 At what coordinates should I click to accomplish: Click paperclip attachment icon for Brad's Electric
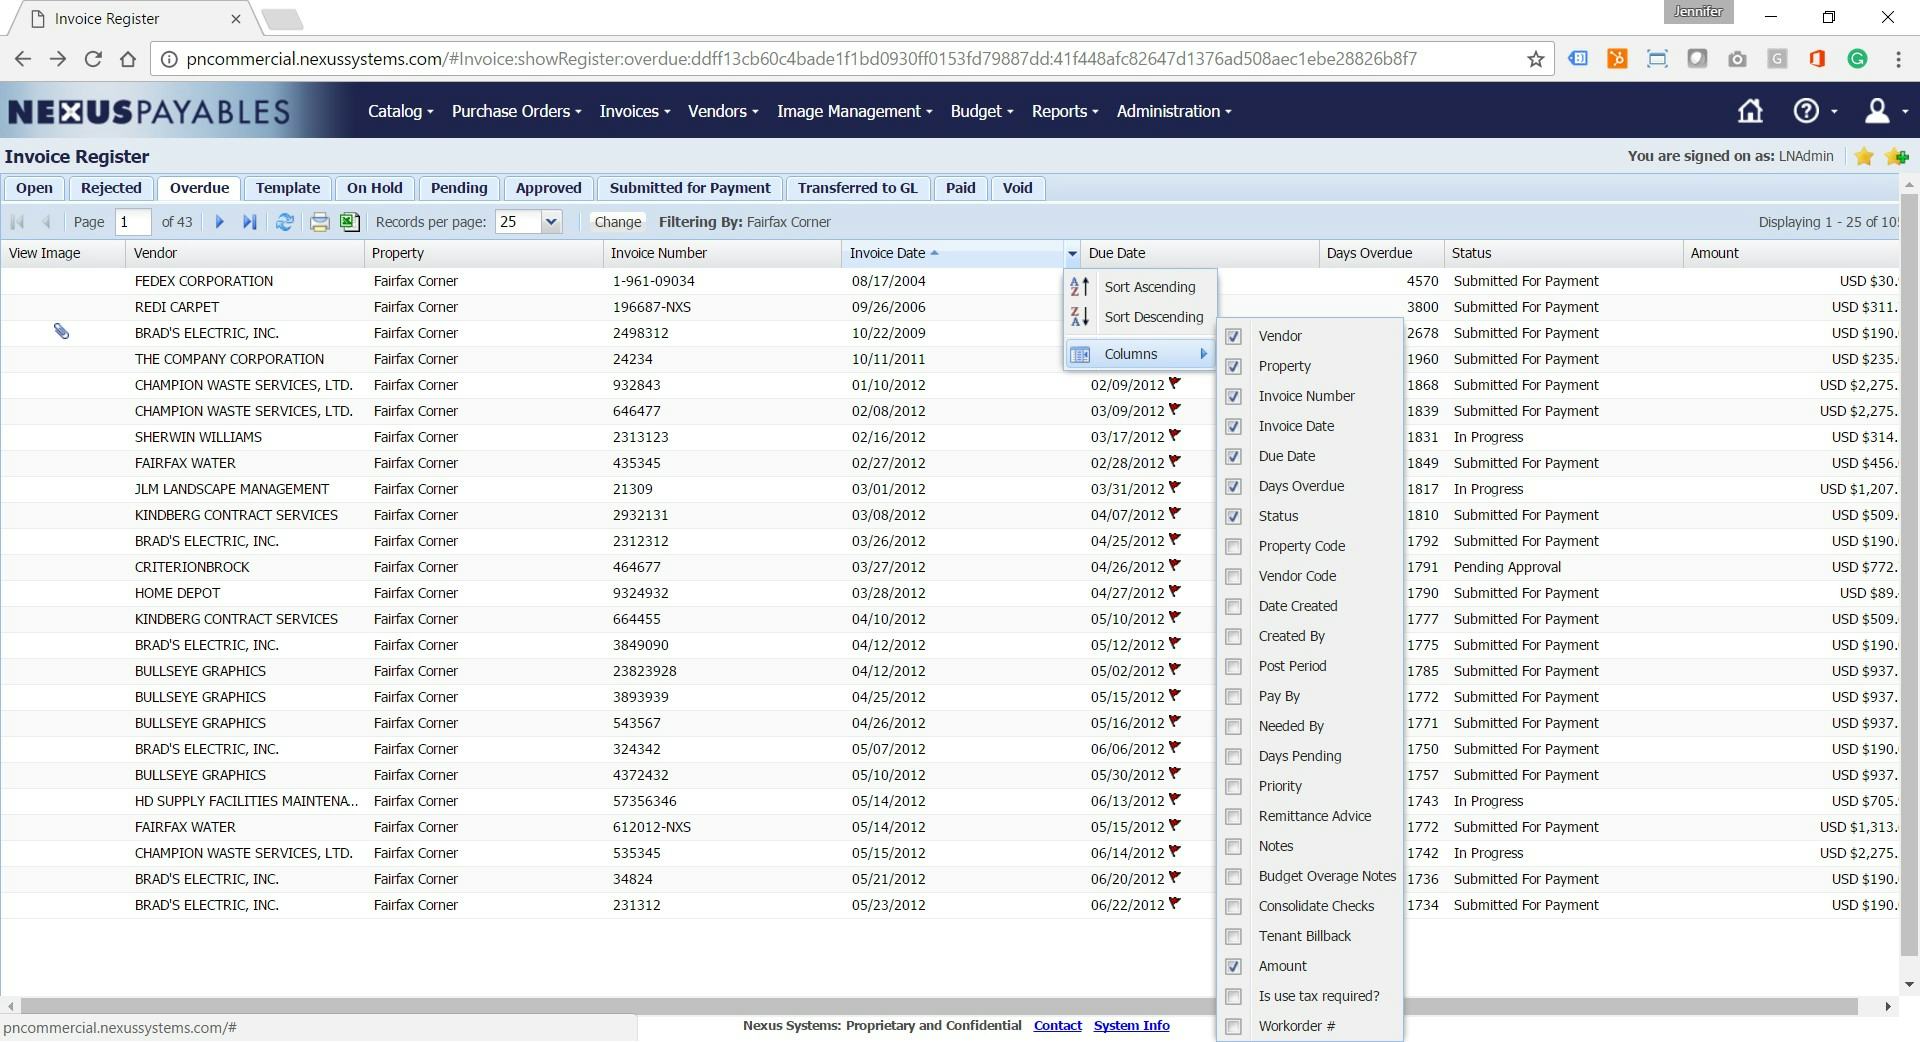point(61,332)
